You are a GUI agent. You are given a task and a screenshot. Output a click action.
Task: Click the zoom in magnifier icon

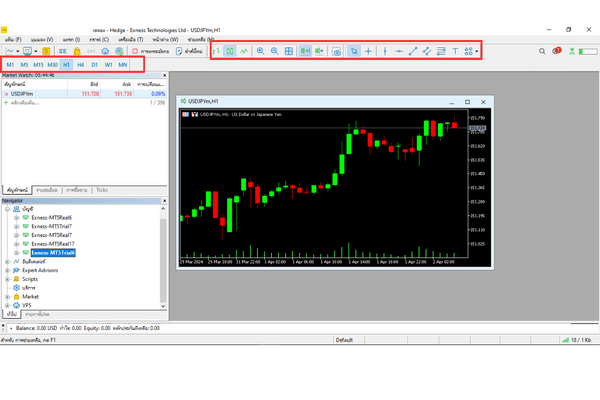coord(261,50)
